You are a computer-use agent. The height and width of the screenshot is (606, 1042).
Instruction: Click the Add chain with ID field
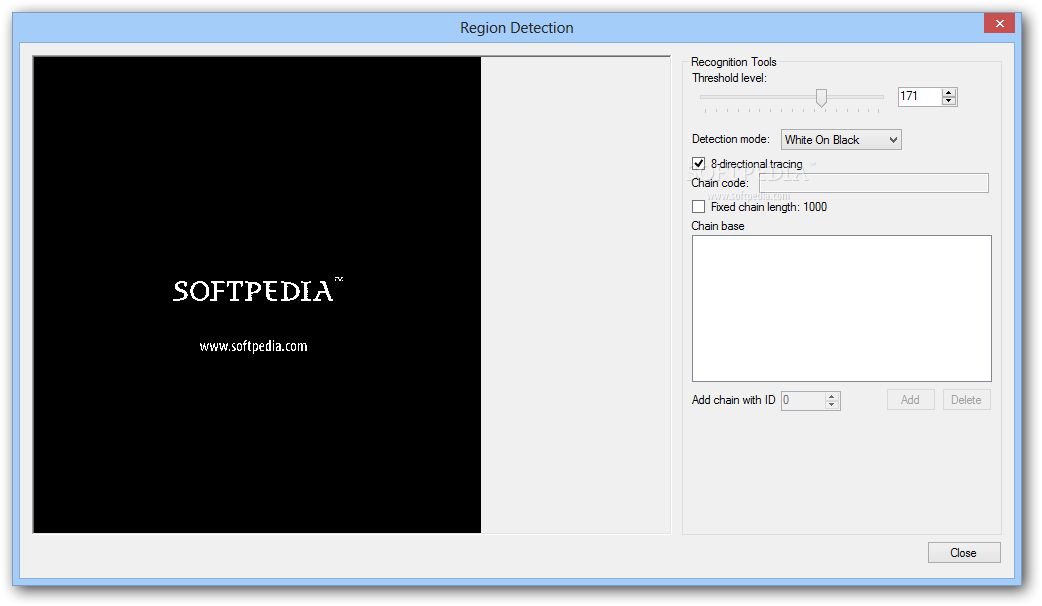tap(803, 400)
